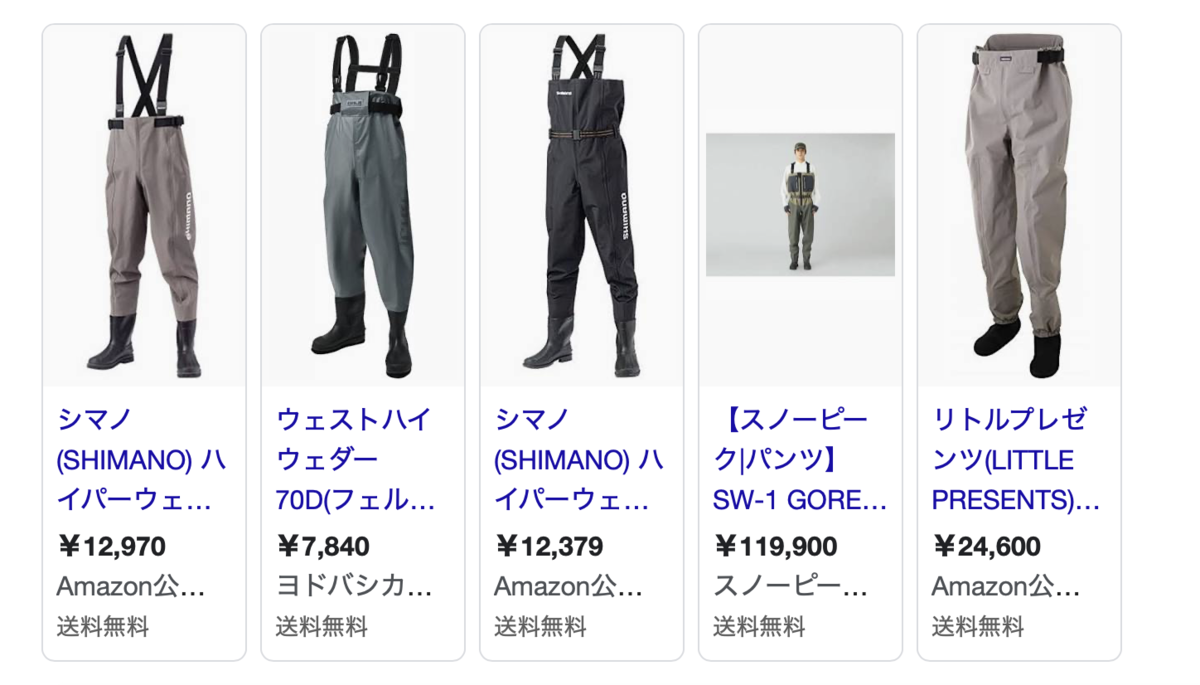This screenshot has height=685, width=1200.
Task: Select the ¥12,970 price
Action: click(x=112, y=547)
